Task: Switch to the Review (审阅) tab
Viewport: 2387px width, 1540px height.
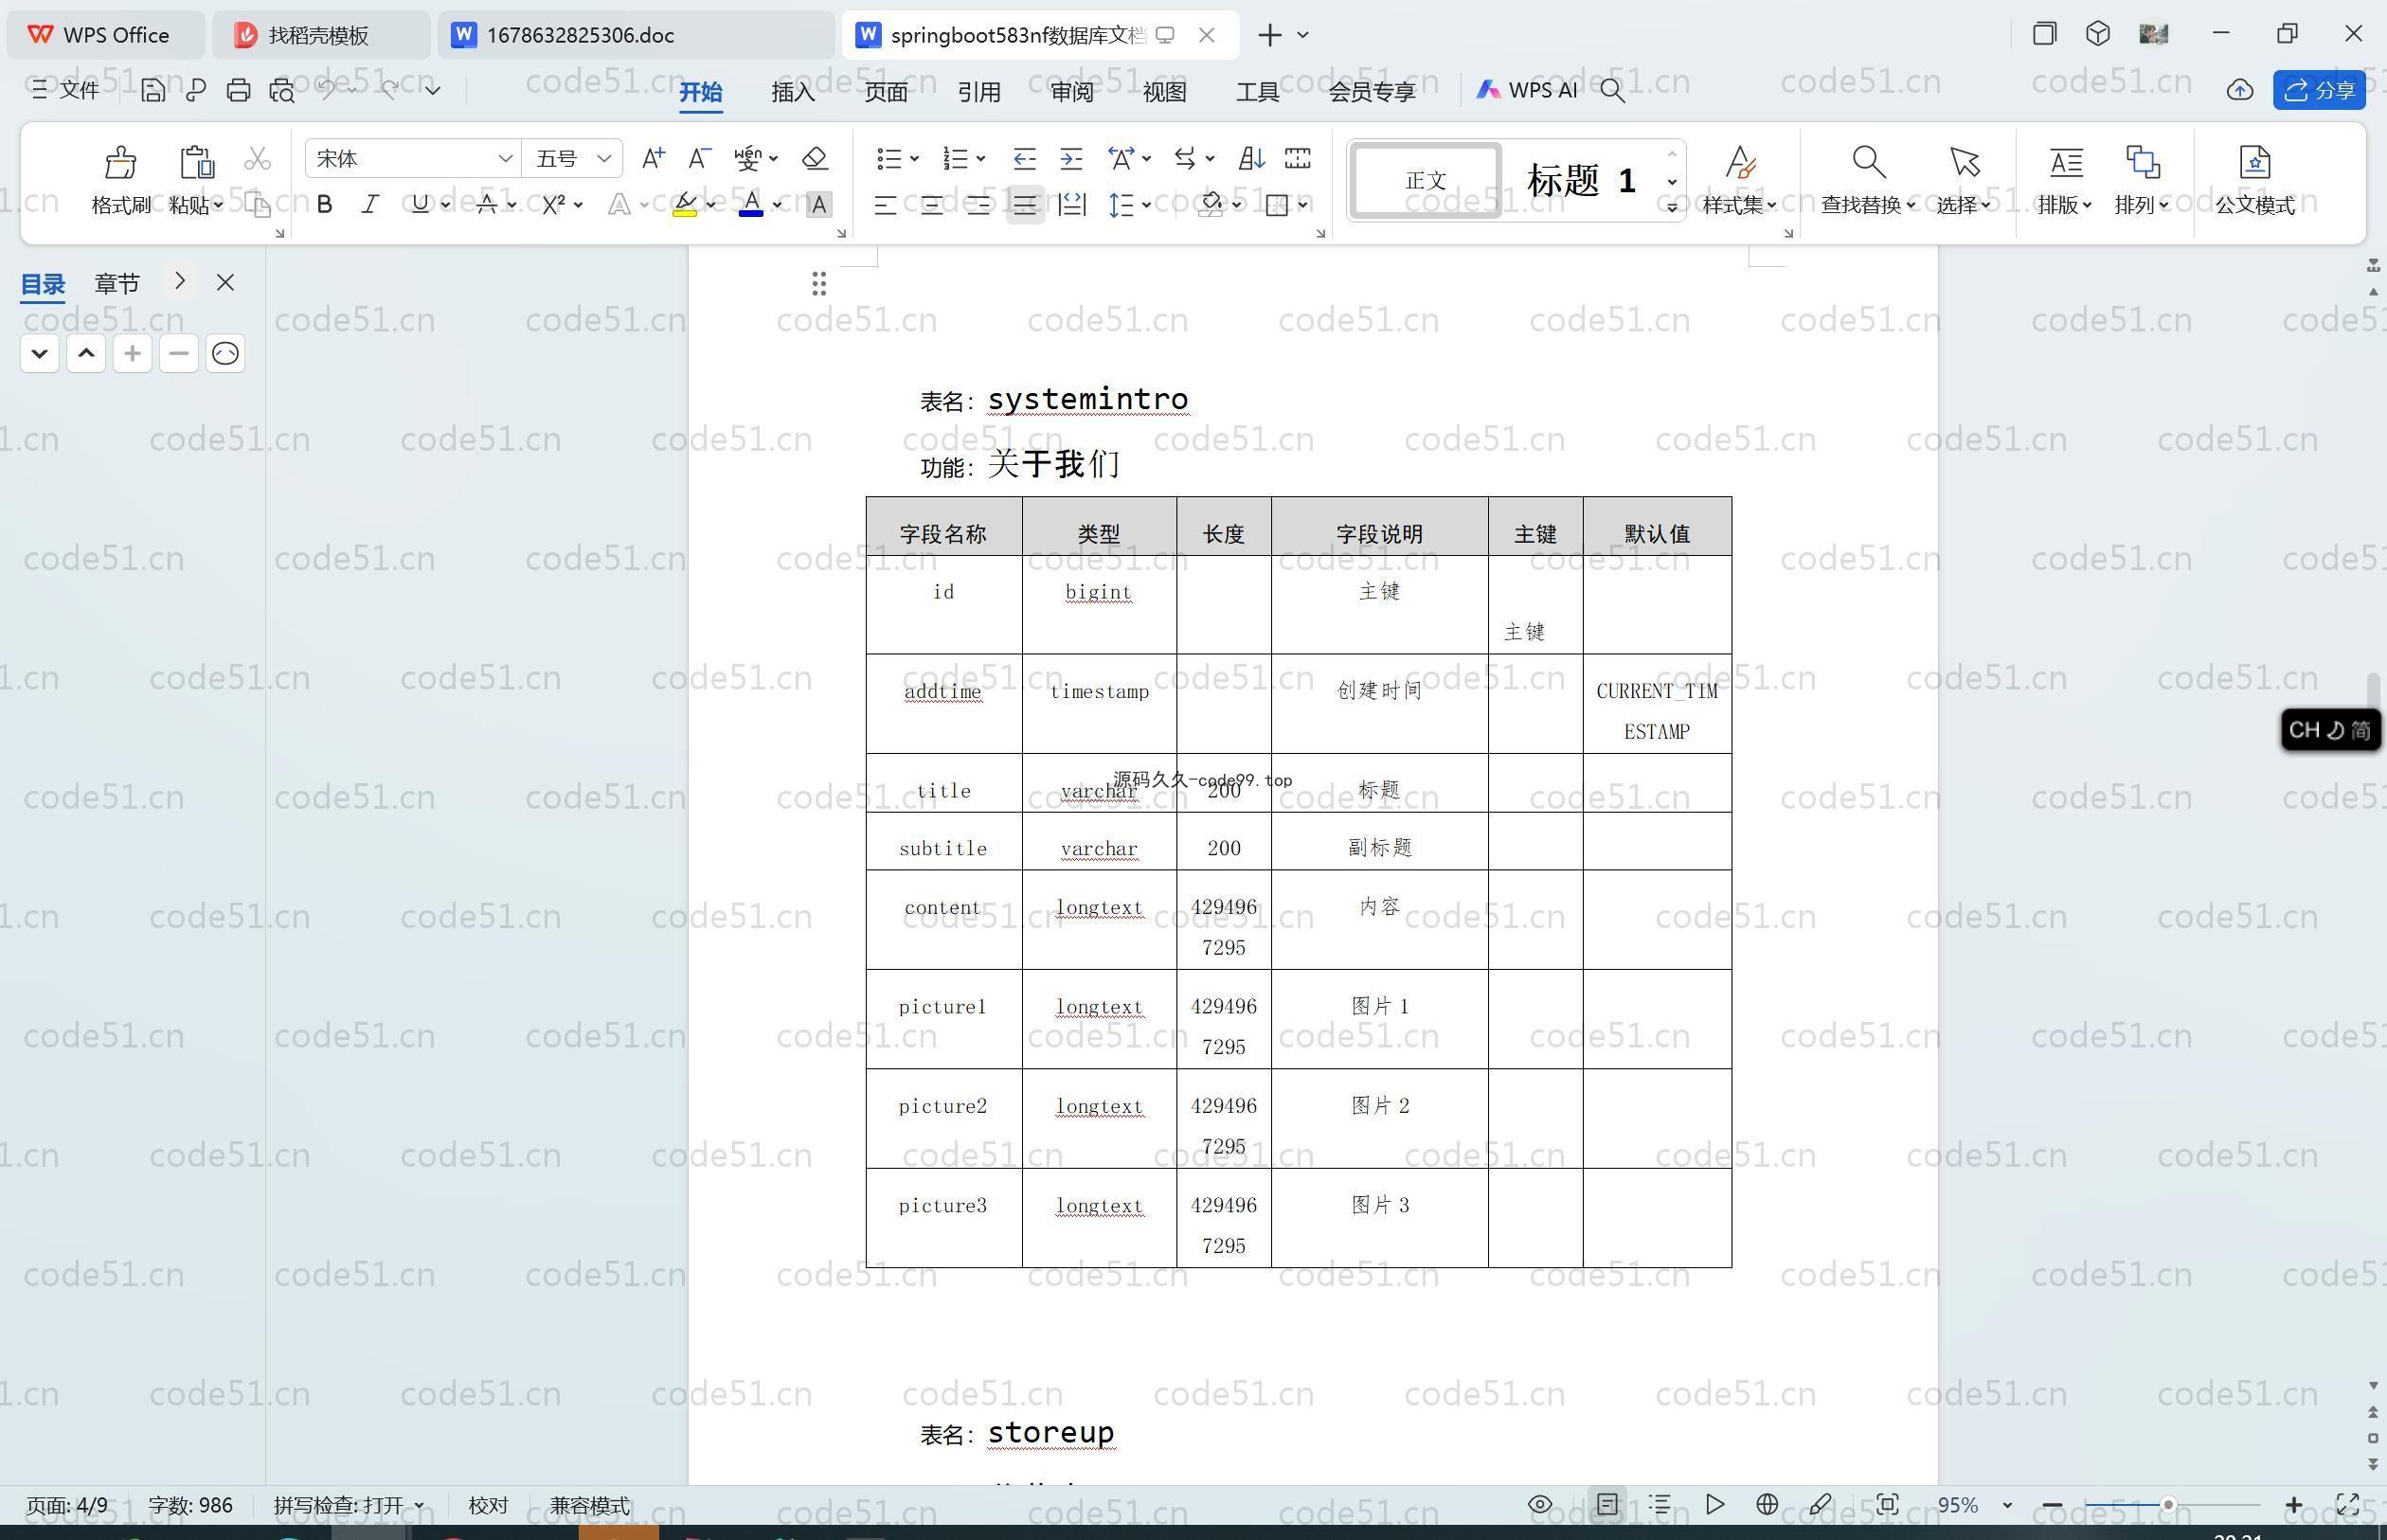Action: pos(1072,91)
